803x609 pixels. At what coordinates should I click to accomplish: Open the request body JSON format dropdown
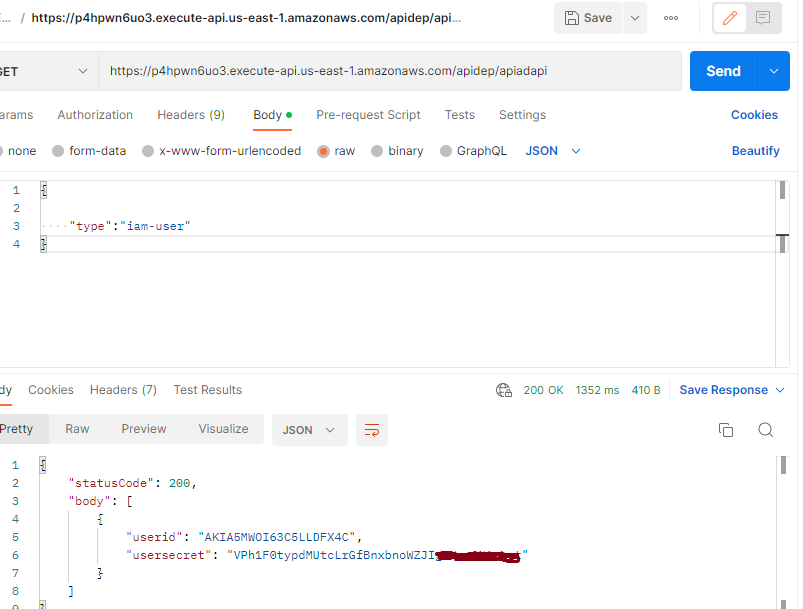(553, 151)
